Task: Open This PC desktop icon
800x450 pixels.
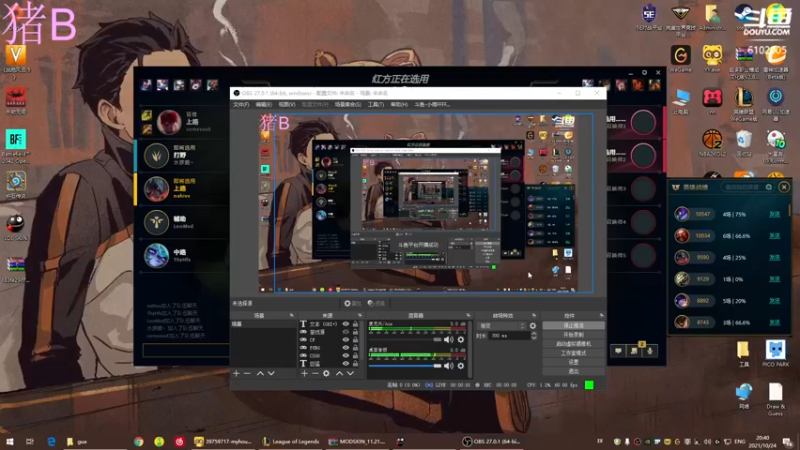Action: pyautogui.click(x=680, y=100)
